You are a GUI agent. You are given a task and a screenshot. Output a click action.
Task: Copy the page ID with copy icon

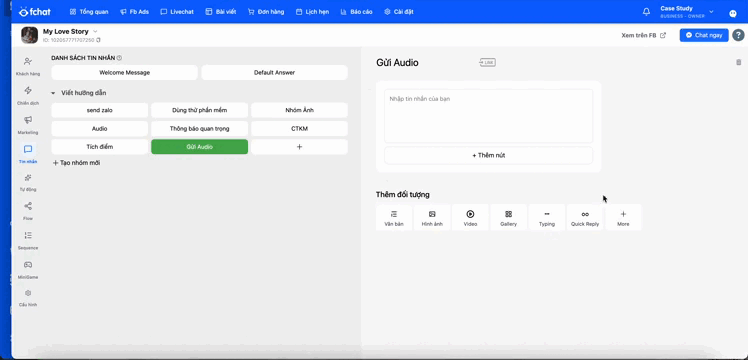click(x=98, y=41)
